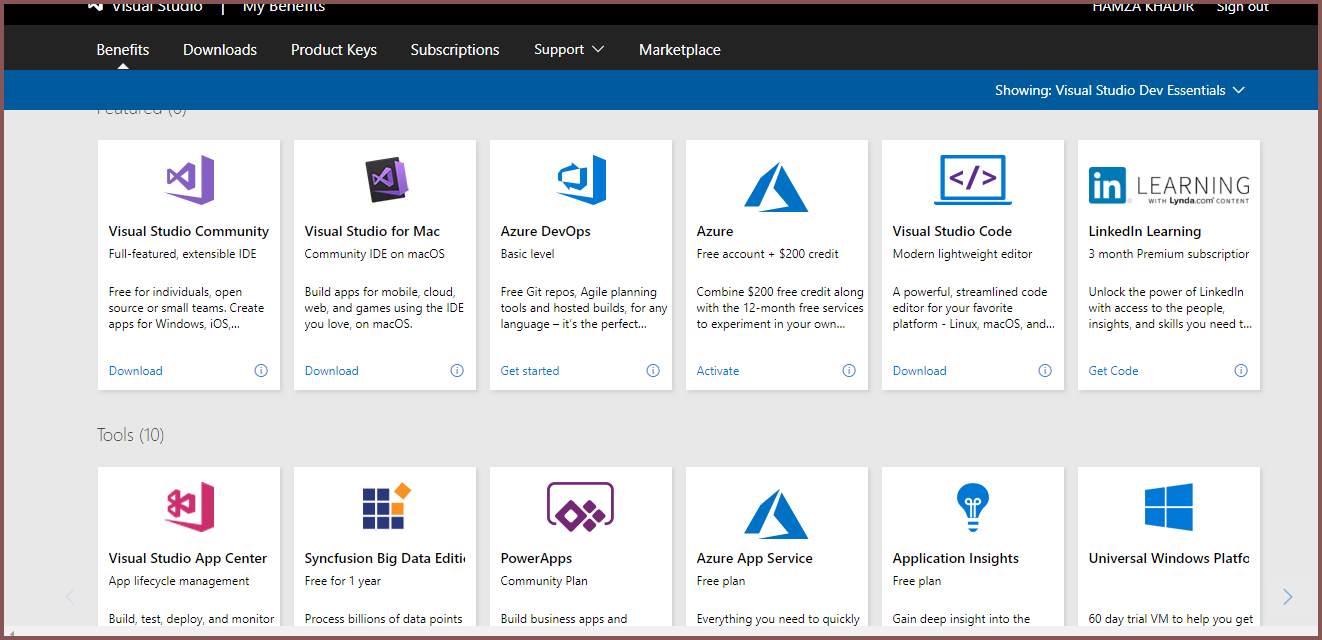Click the Visual Studio Code laptop icon

(x=973, y=180)
